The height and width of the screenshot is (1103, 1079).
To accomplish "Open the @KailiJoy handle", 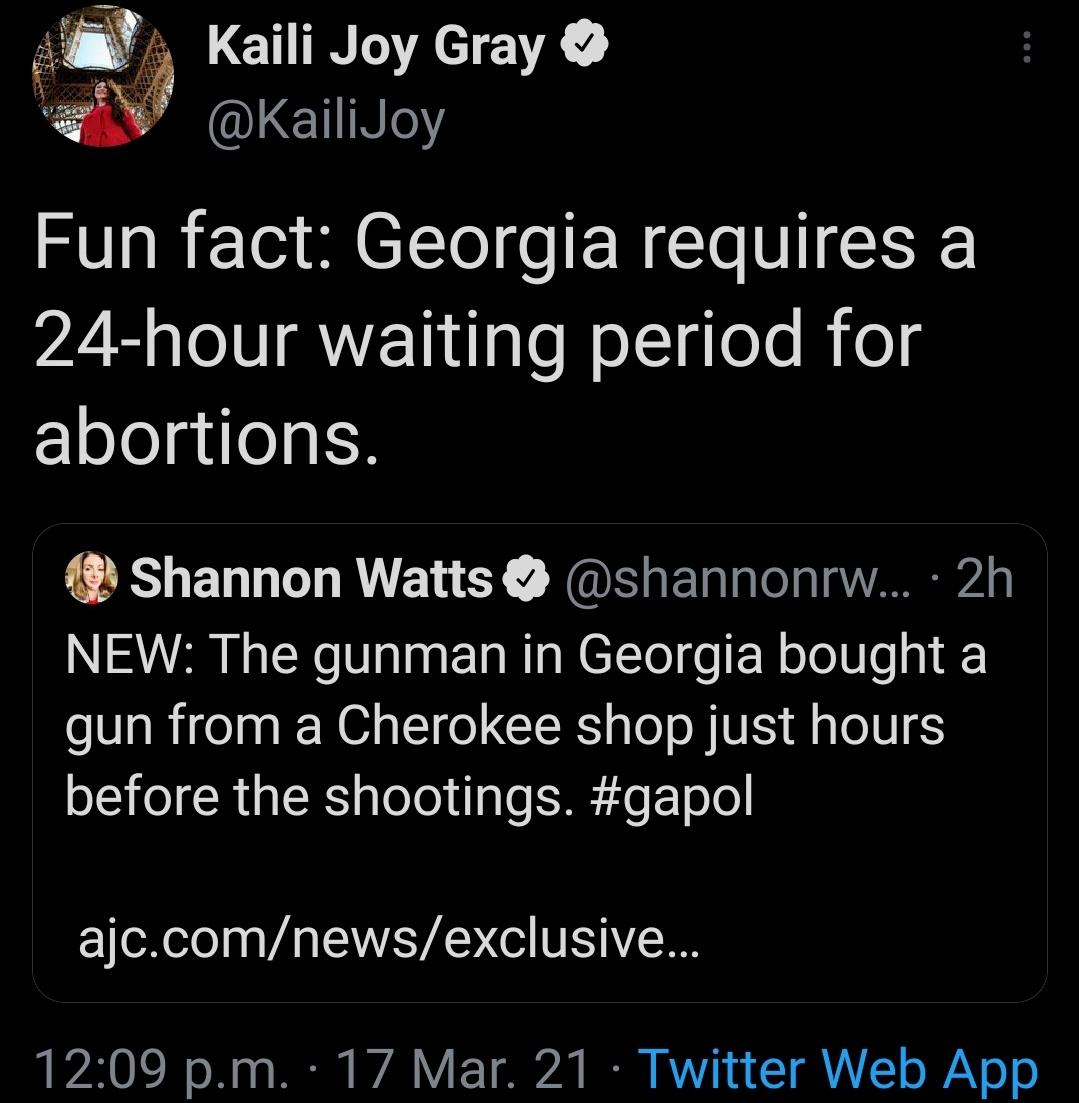I will [x=325, y=121].
